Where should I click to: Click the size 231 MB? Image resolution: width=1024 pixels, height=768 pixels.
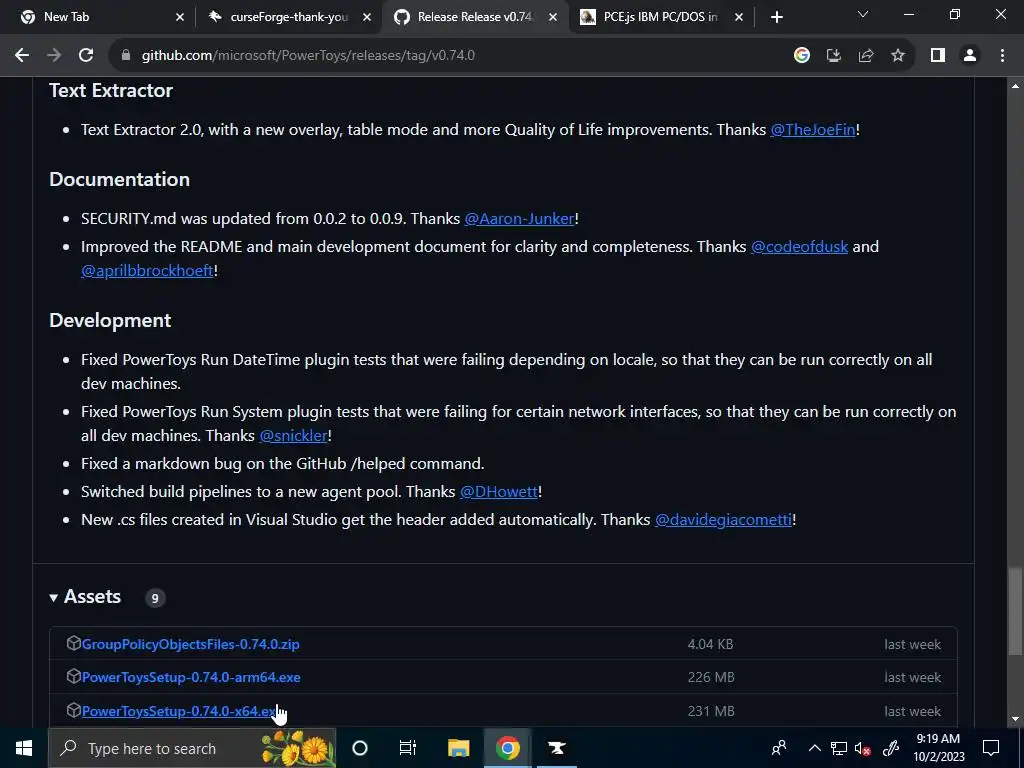point(711,711)
